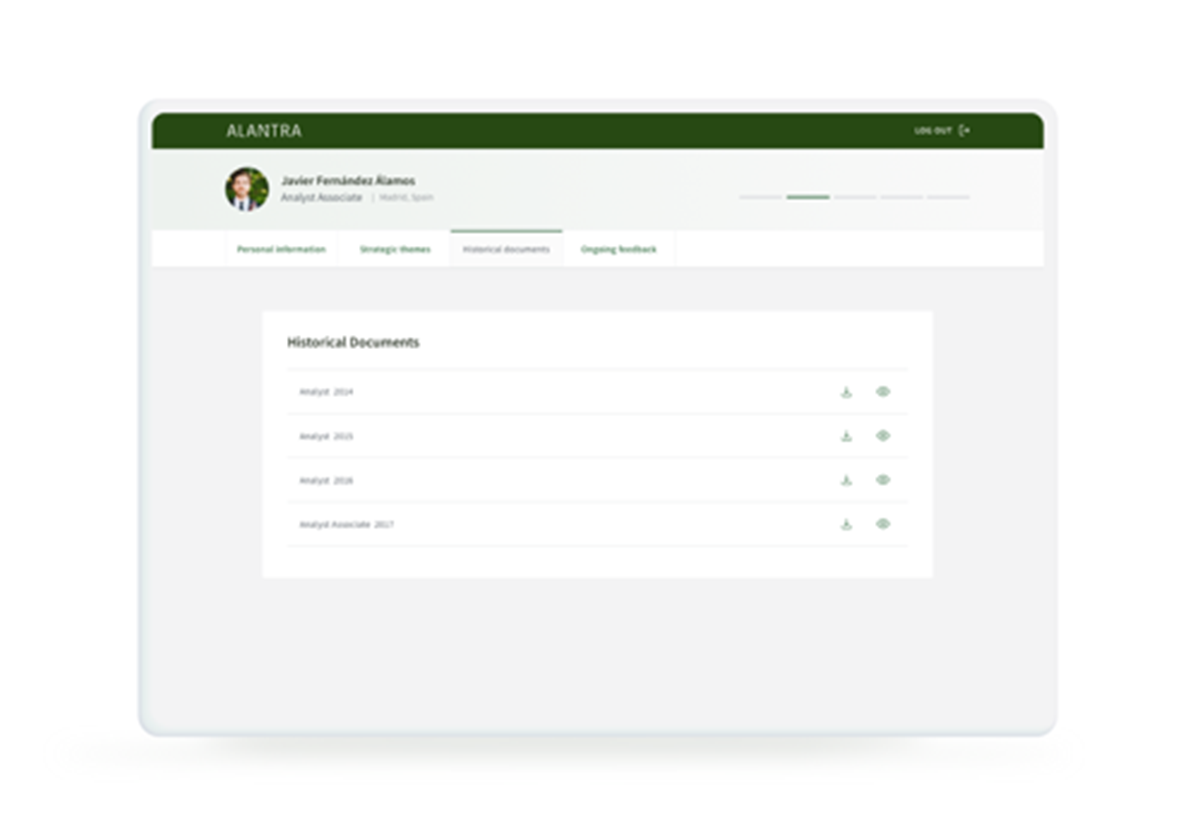This screenshot has height=840, width=1200.
Task: Open the Personal information tab
Action: pyautogui.click(x=281, y=249)
